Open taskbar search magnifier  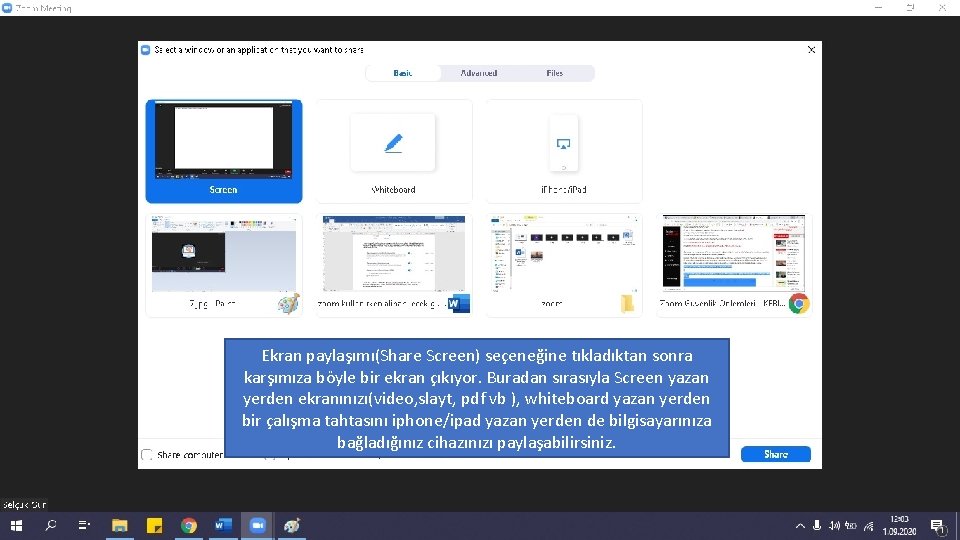pyautogui.click(x=51, y=525)
